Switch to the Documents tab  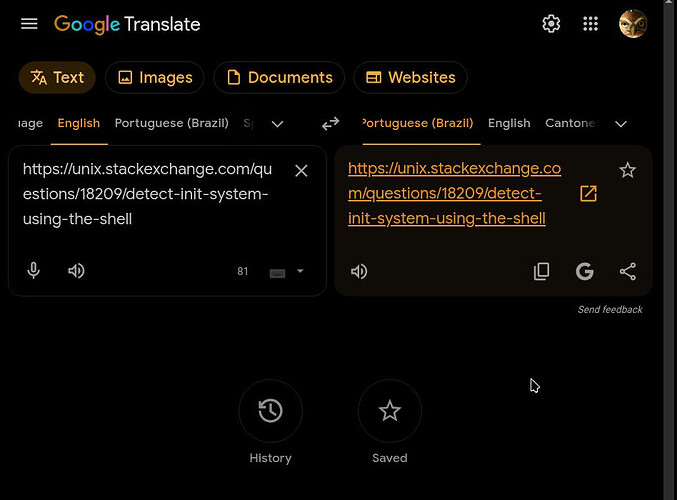(x=279, y=77)
